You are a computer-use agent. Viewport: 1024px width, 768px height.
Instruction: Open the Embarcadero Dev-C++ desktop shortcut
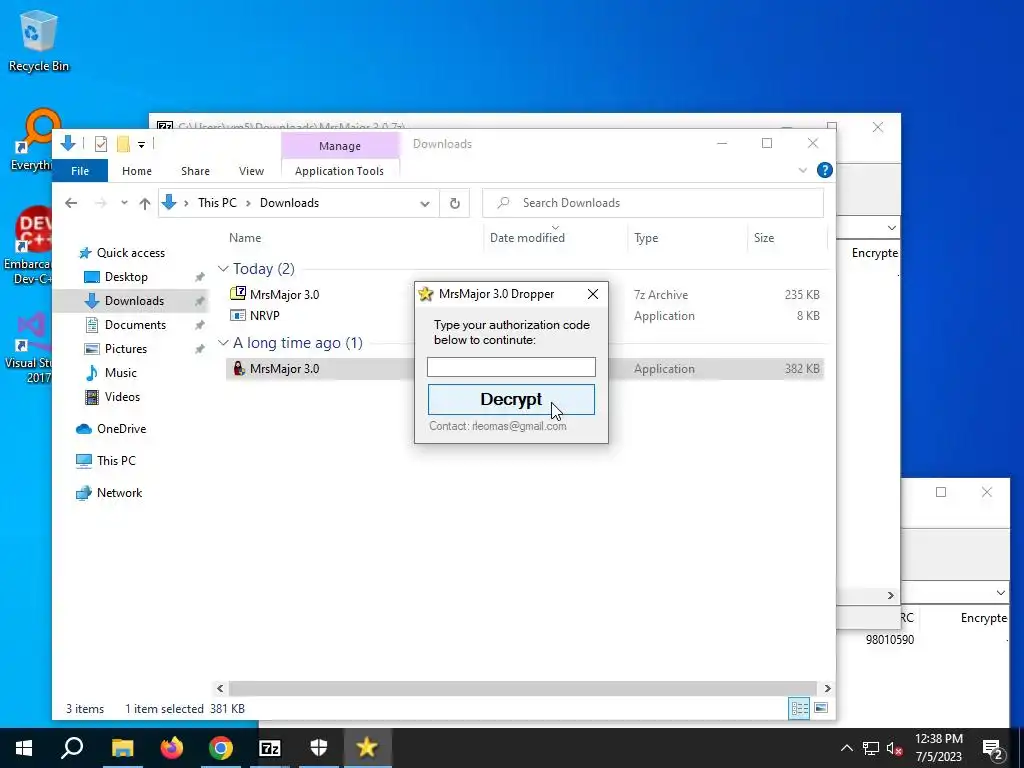(27, 245)
